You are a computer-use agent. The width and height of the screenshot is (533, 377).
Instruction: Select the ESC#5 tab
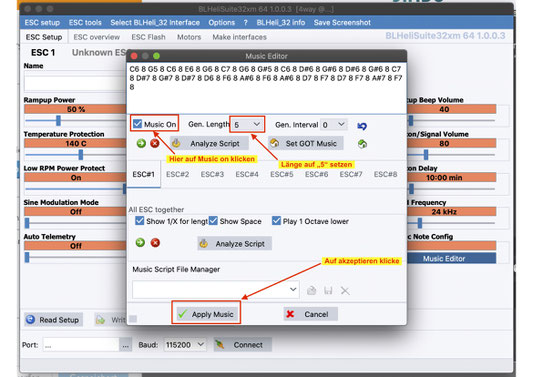281,174
